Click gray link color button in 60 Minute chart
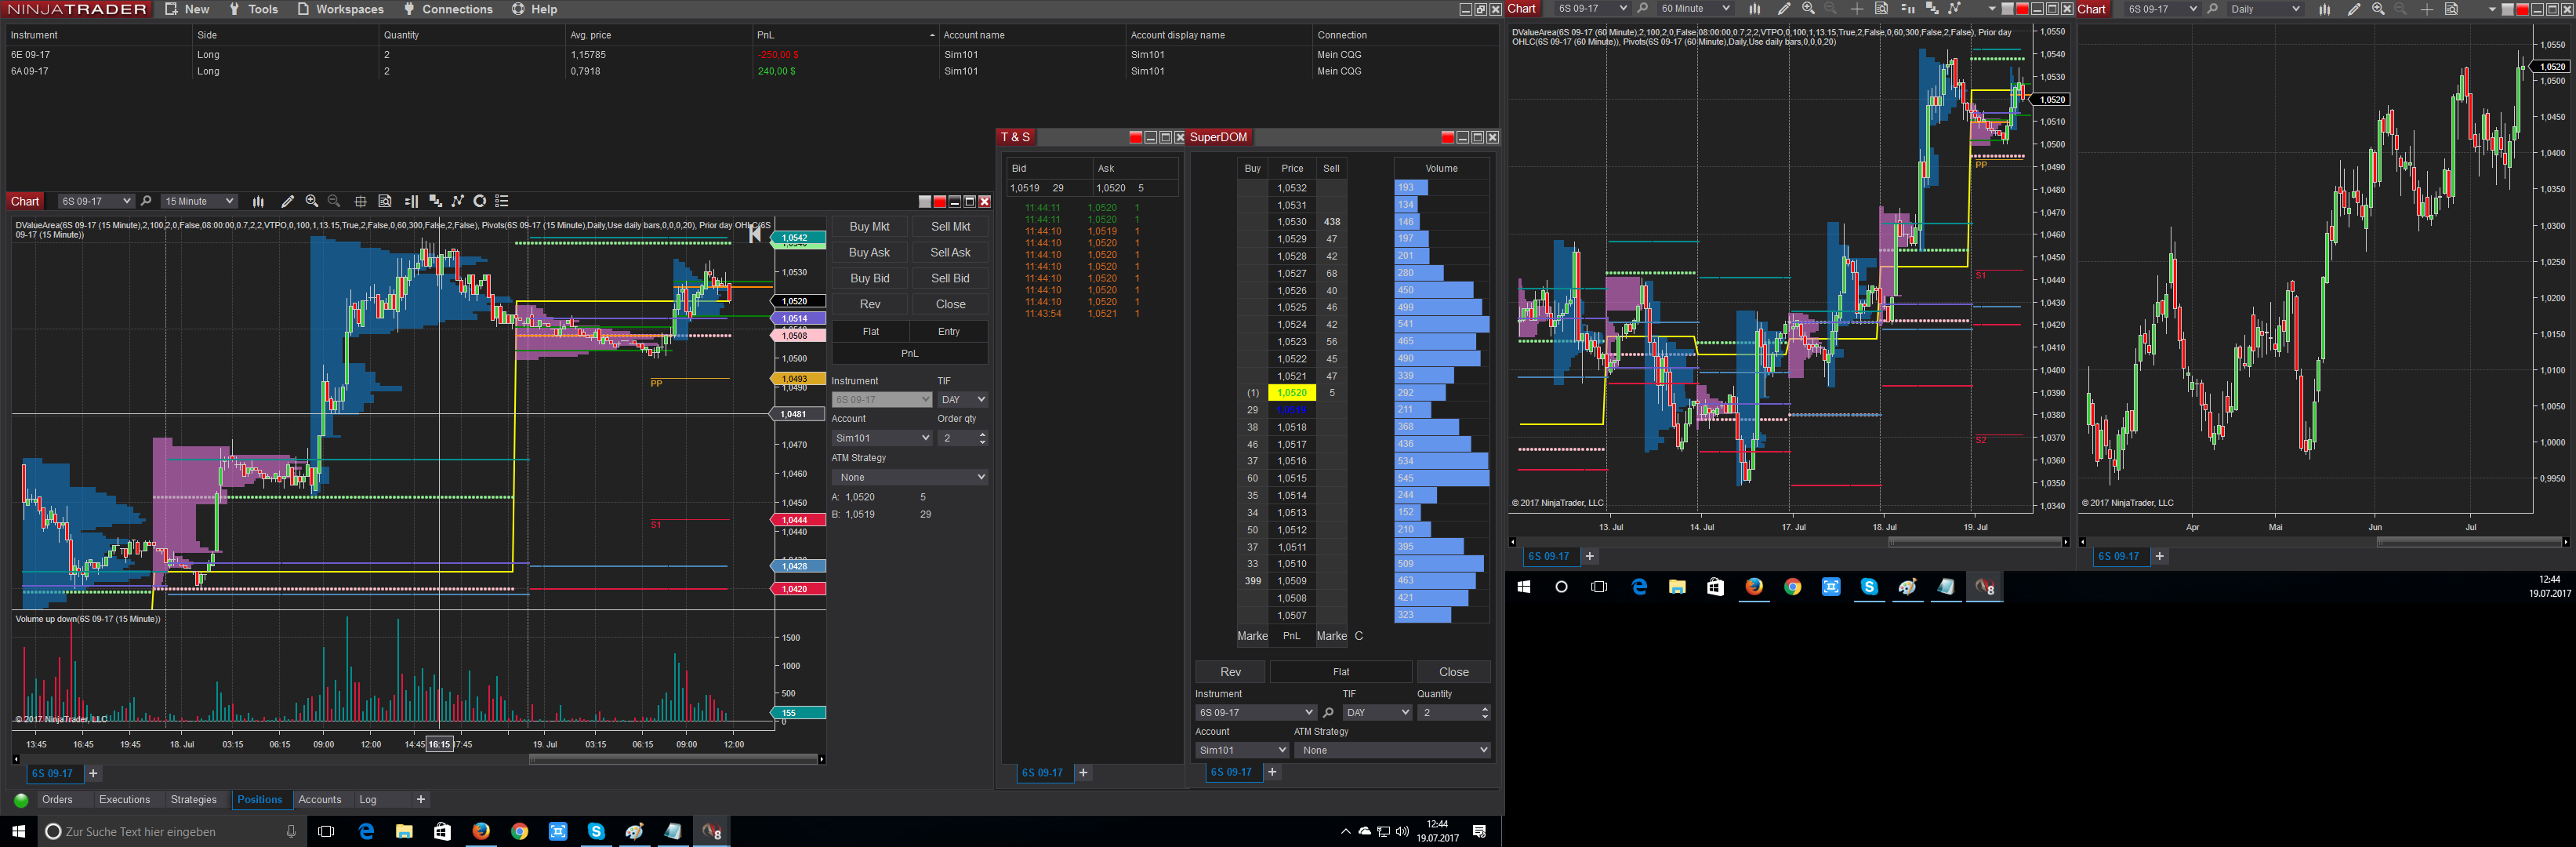The height and width of the screenshot is (847, 2576). (x=2007, y=9)
